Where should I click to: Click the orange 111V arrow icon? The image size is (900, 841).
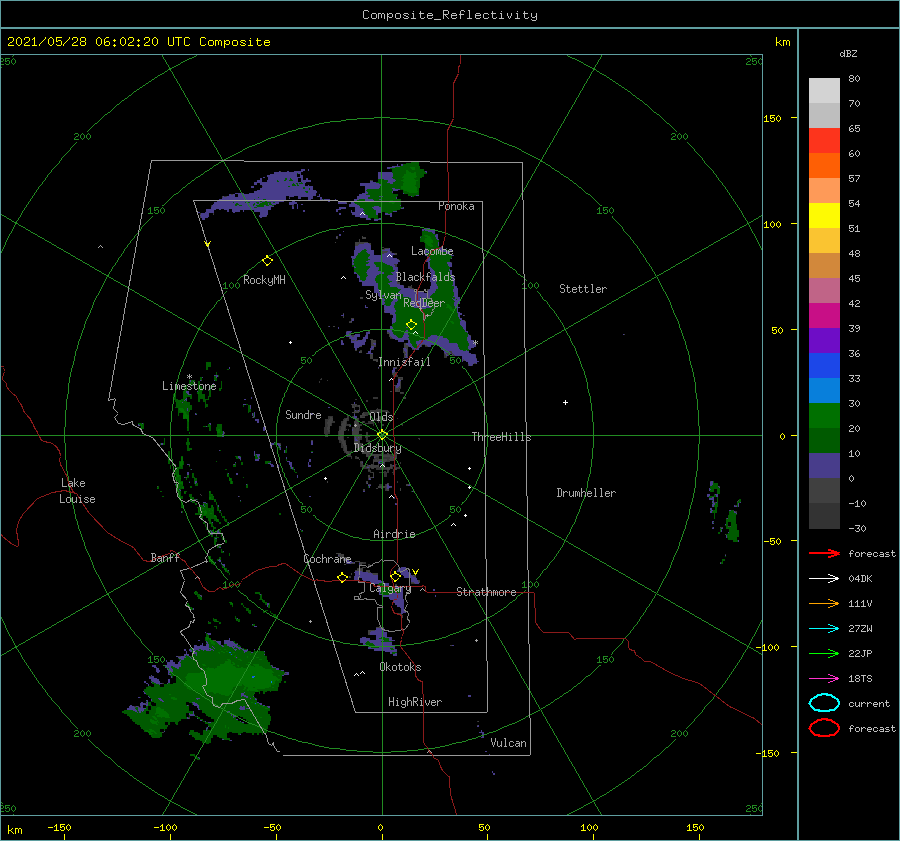[x=824, y=603]
